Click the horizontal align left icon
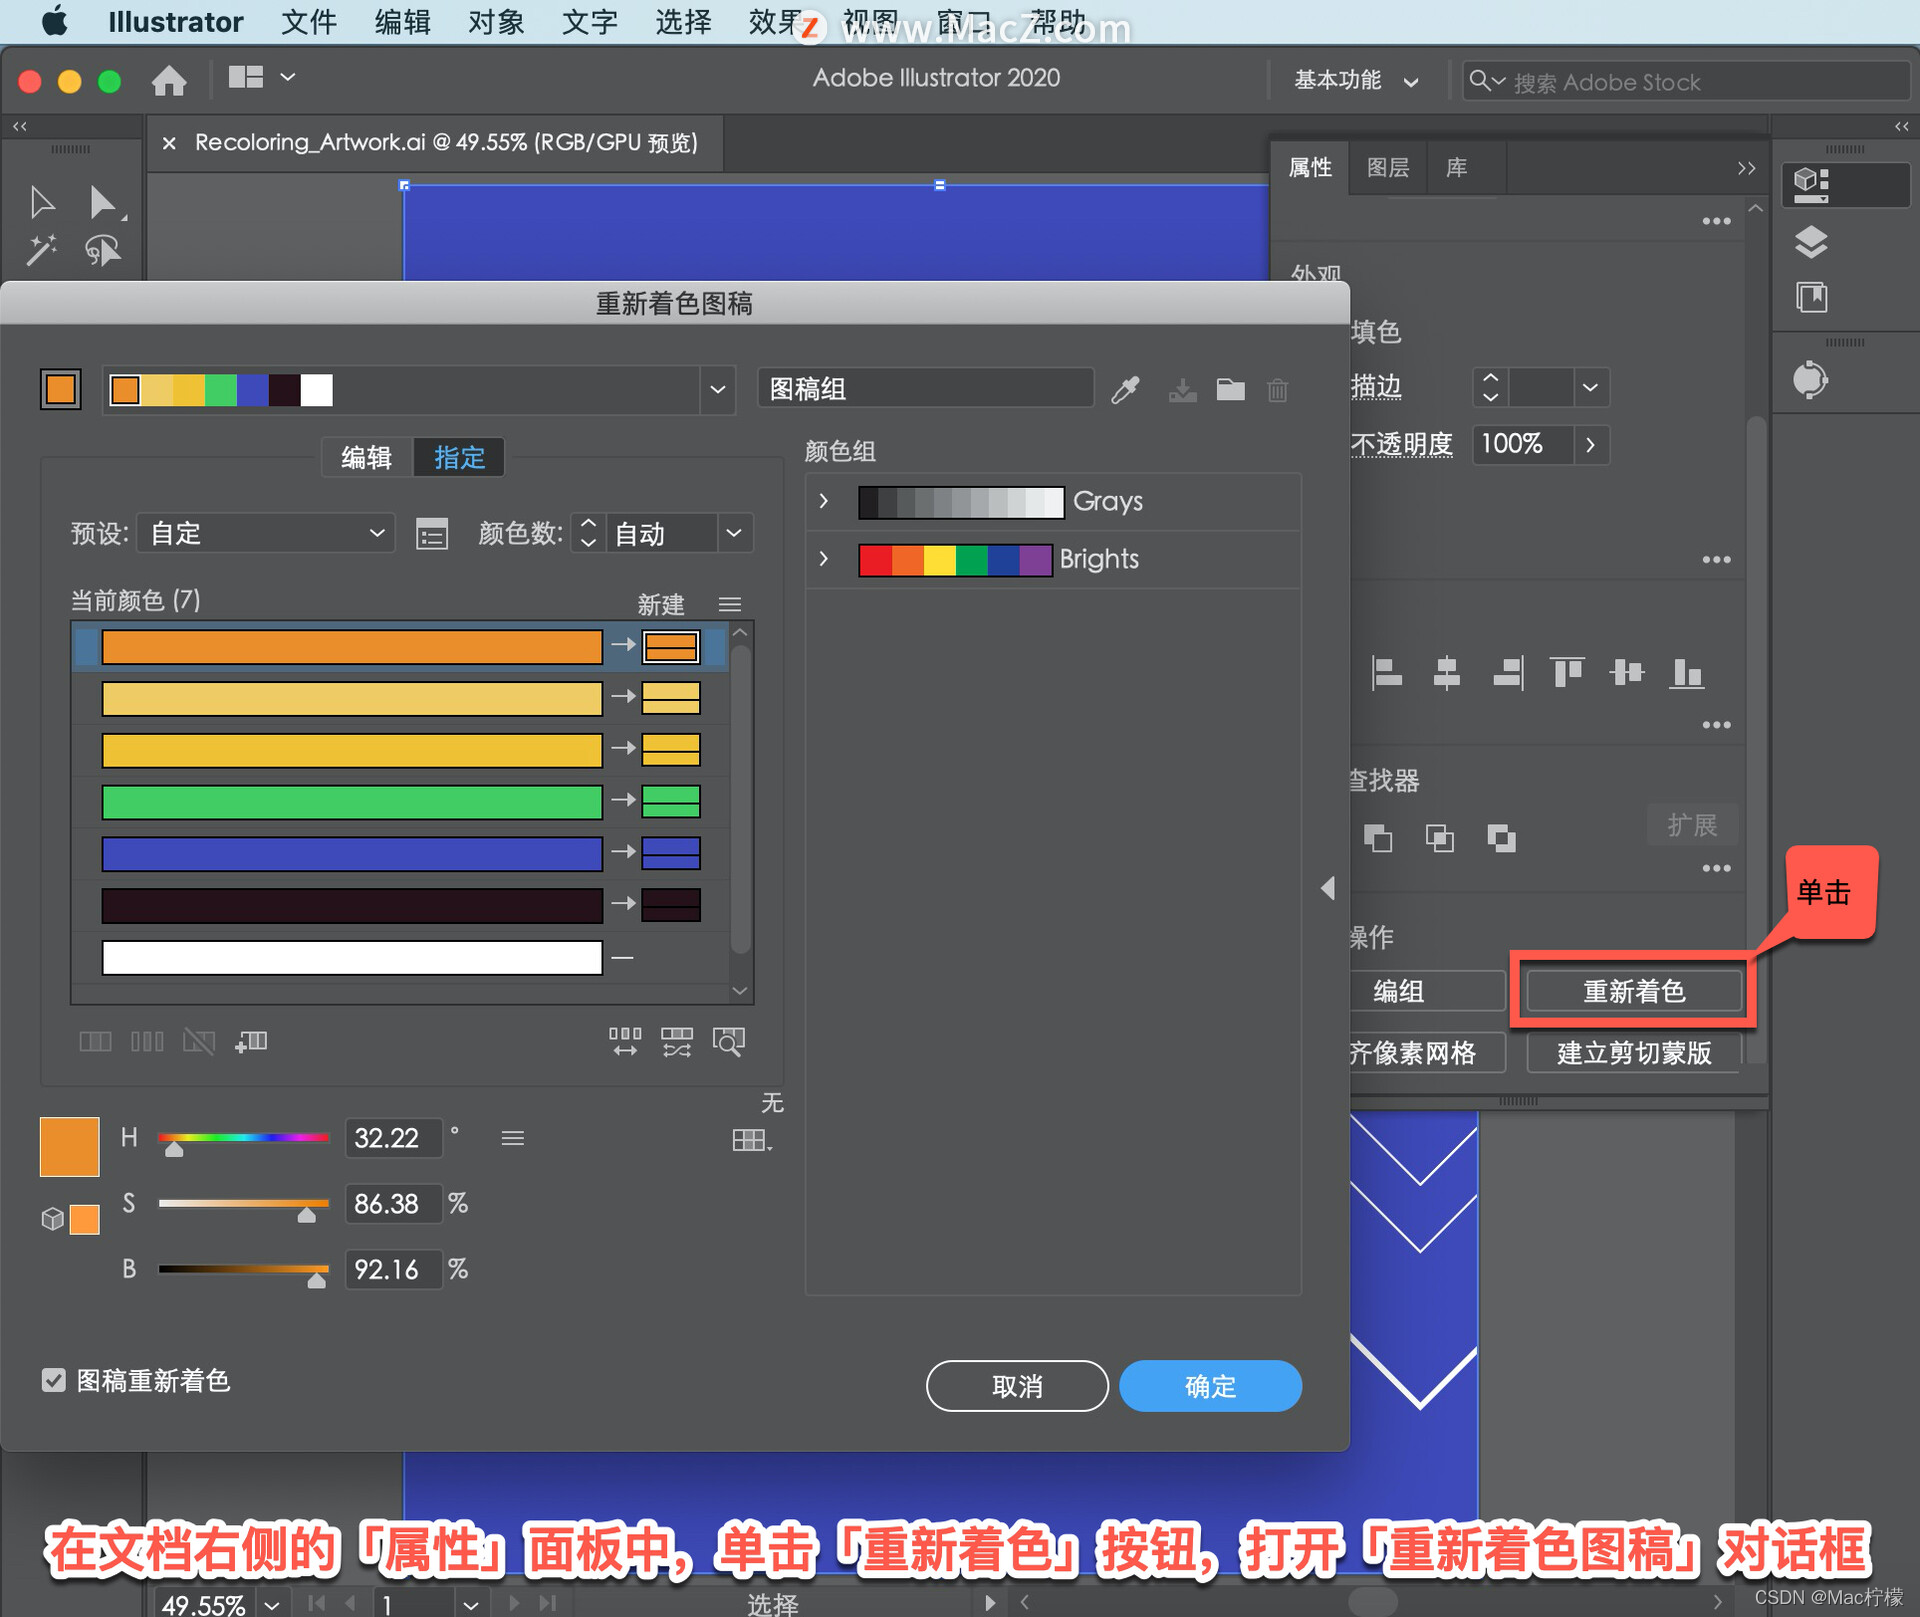Viewport: 1920px width, 1617px height. pos(1386,673)
